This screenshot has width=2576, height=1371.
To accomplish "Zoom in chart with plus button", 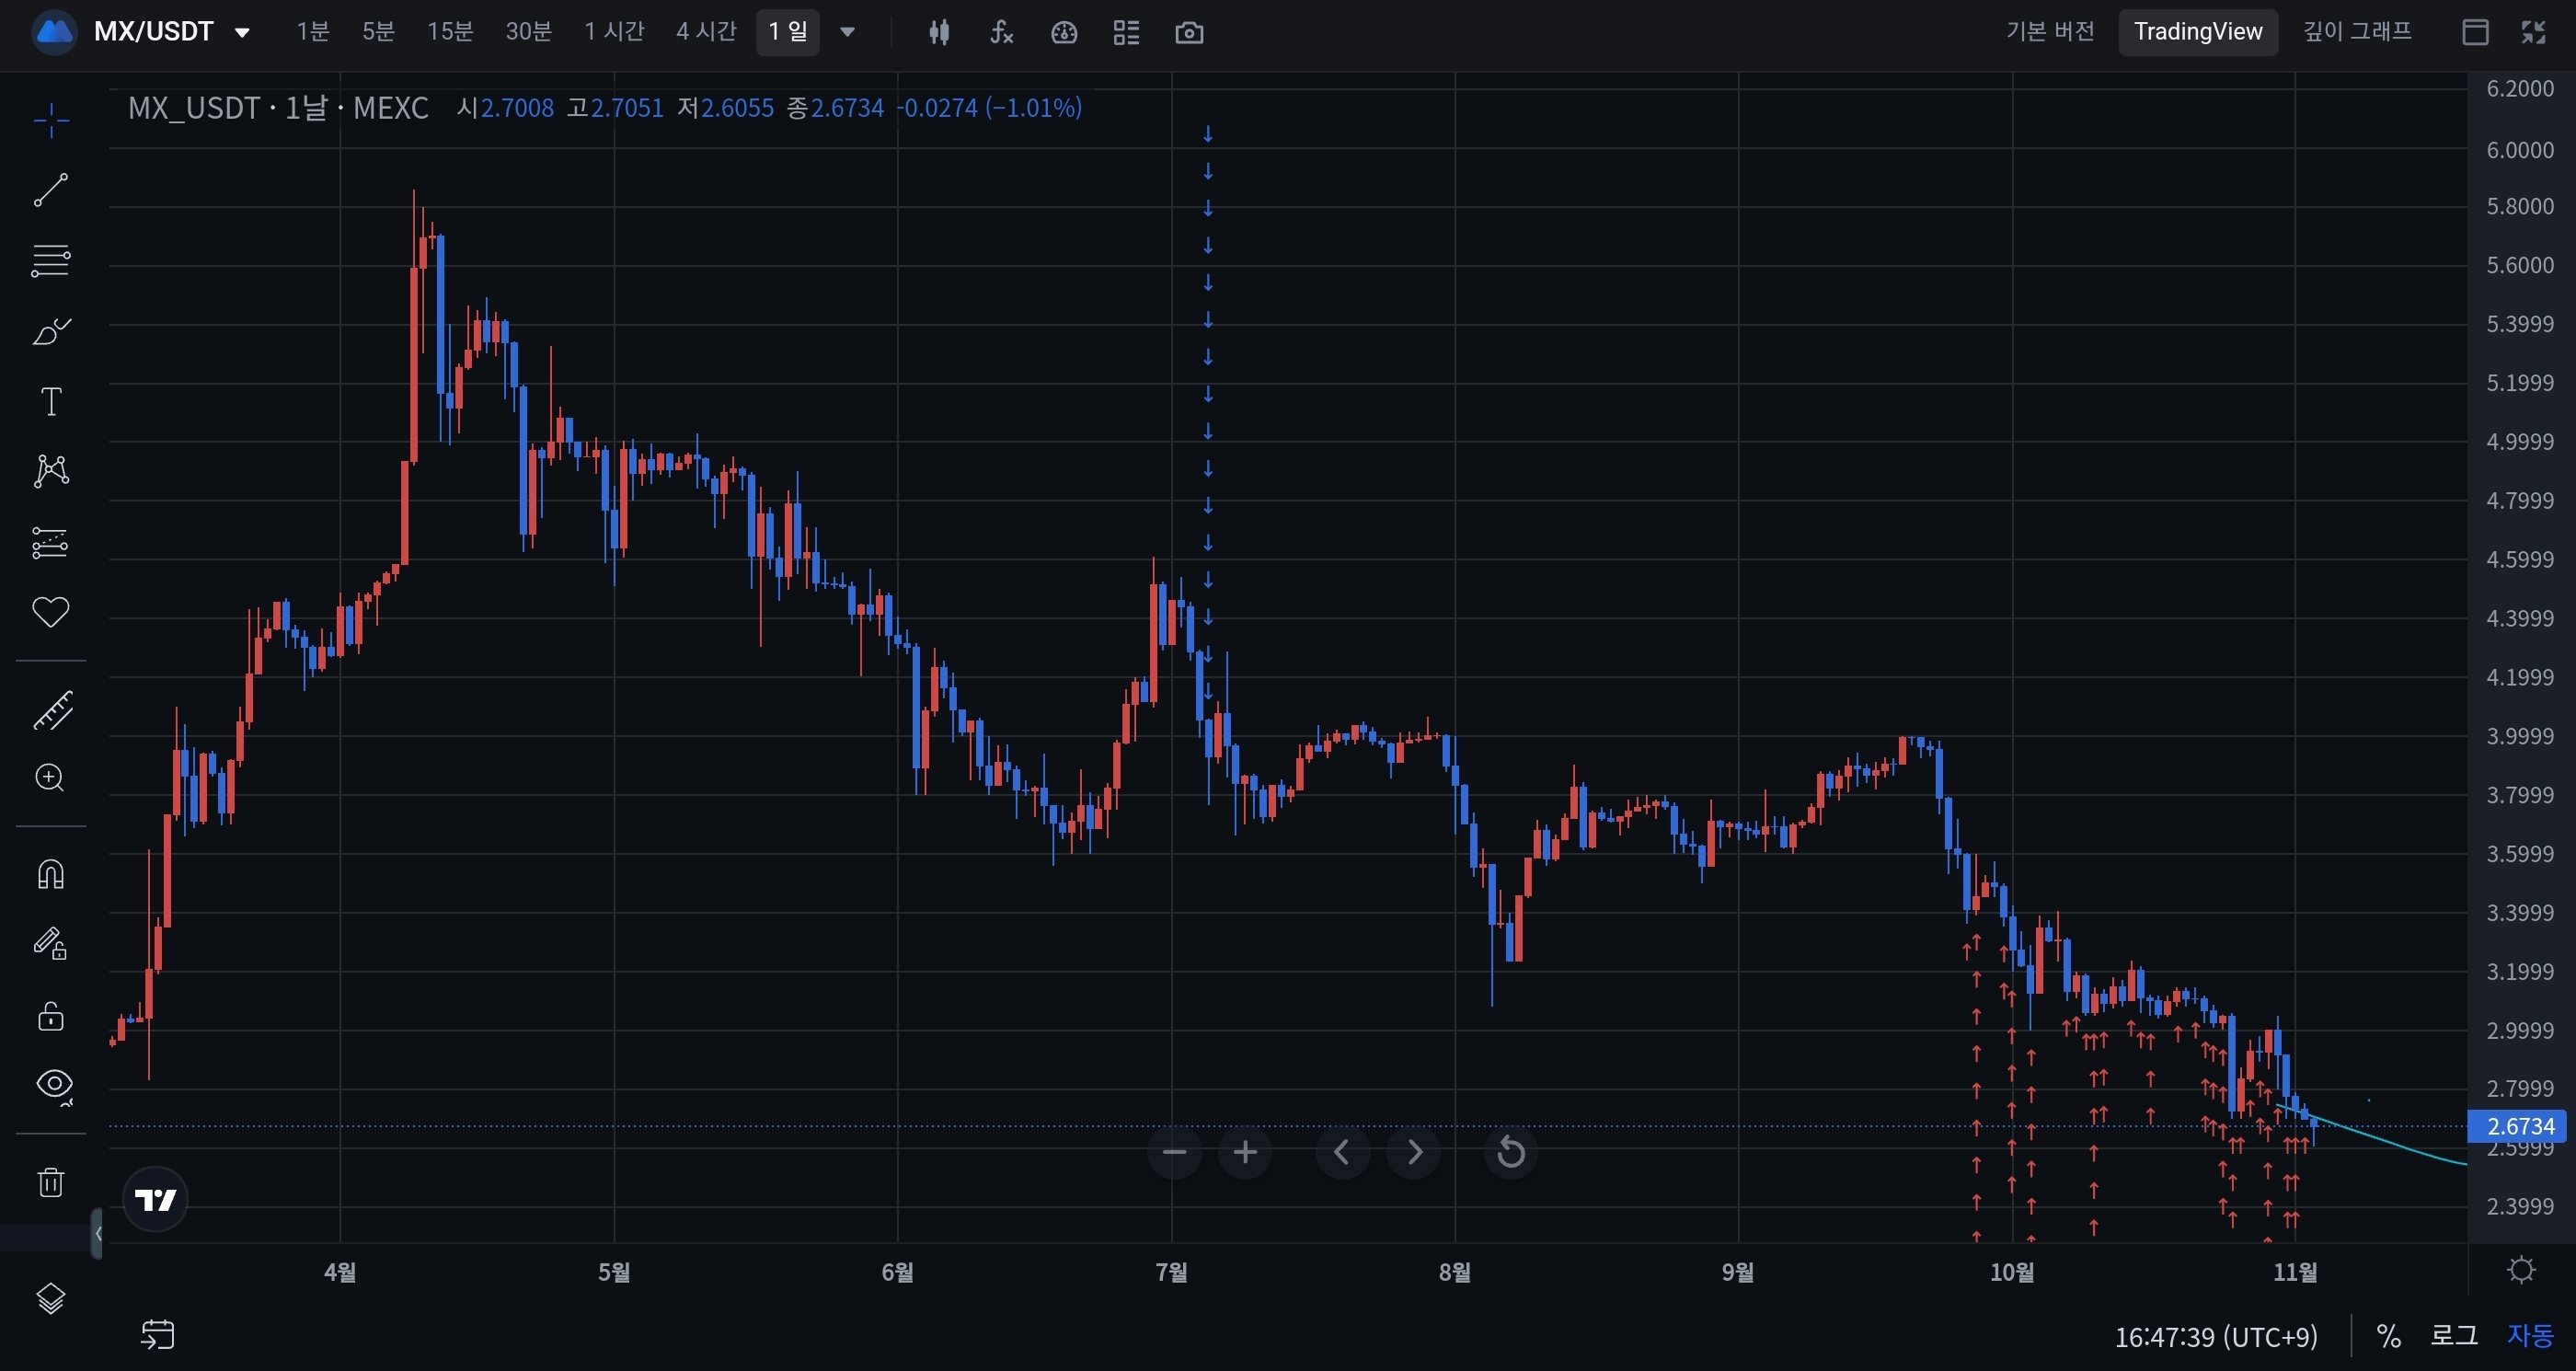I will click(1245, 1153).
